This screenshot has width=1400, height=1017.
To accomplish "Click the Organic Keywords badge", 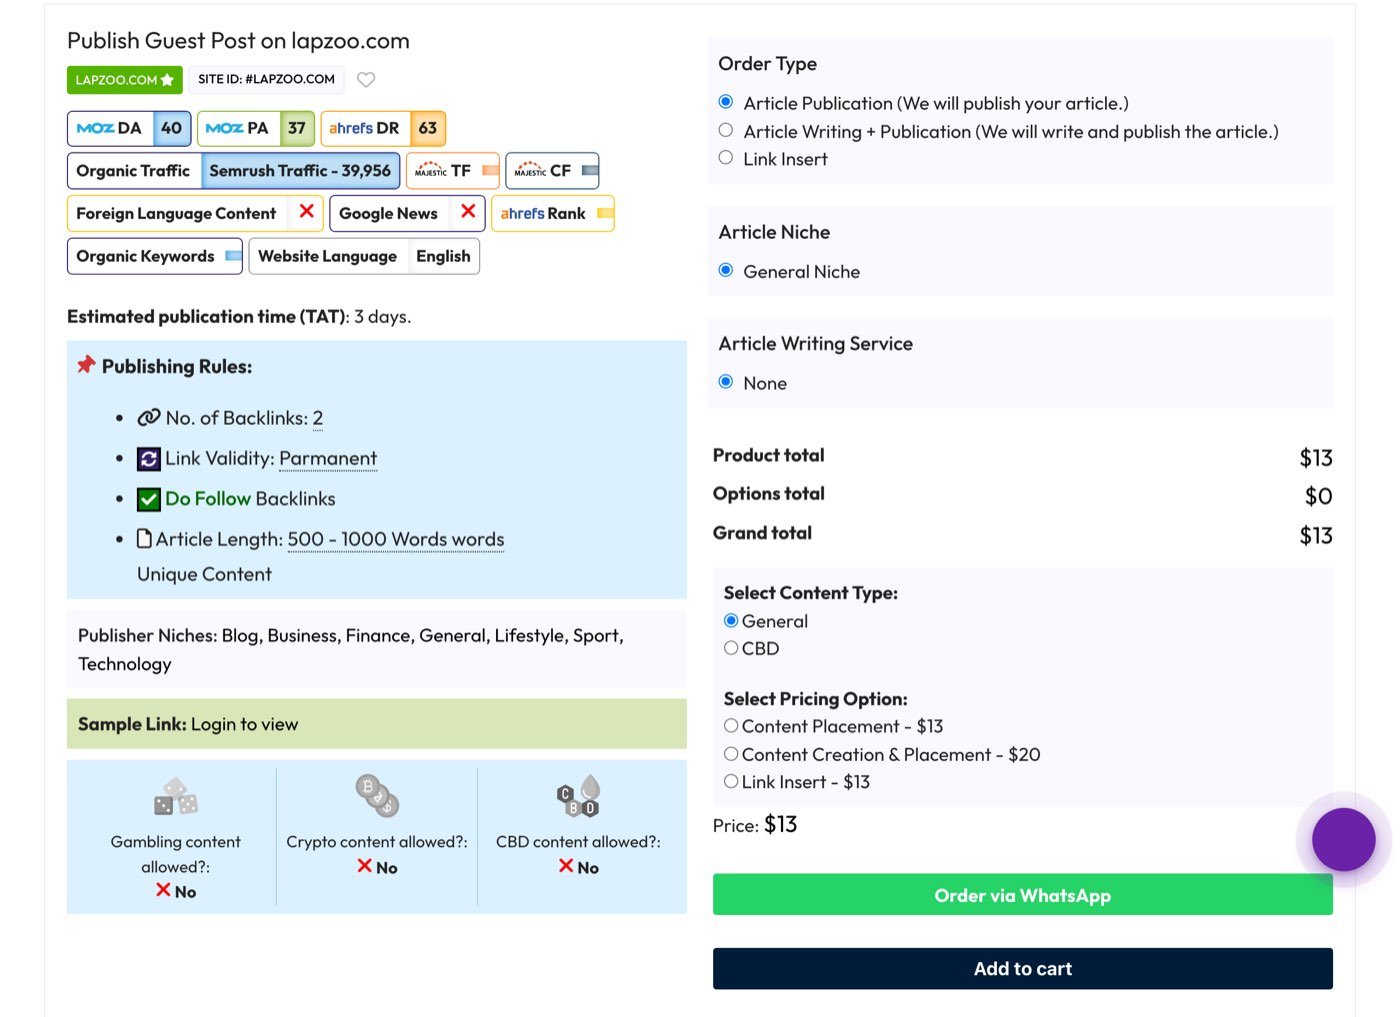I will pos(155,256).
